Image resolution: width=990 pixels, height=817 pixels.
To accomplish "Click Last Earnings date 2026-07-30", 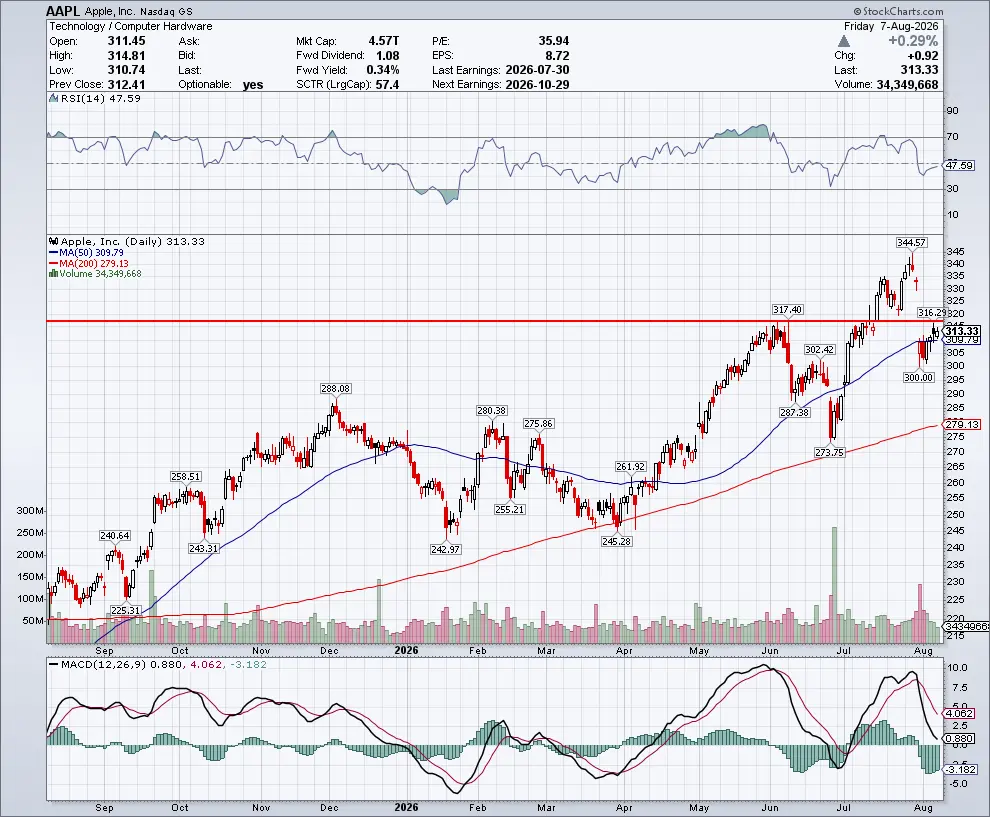I will 537,70.
